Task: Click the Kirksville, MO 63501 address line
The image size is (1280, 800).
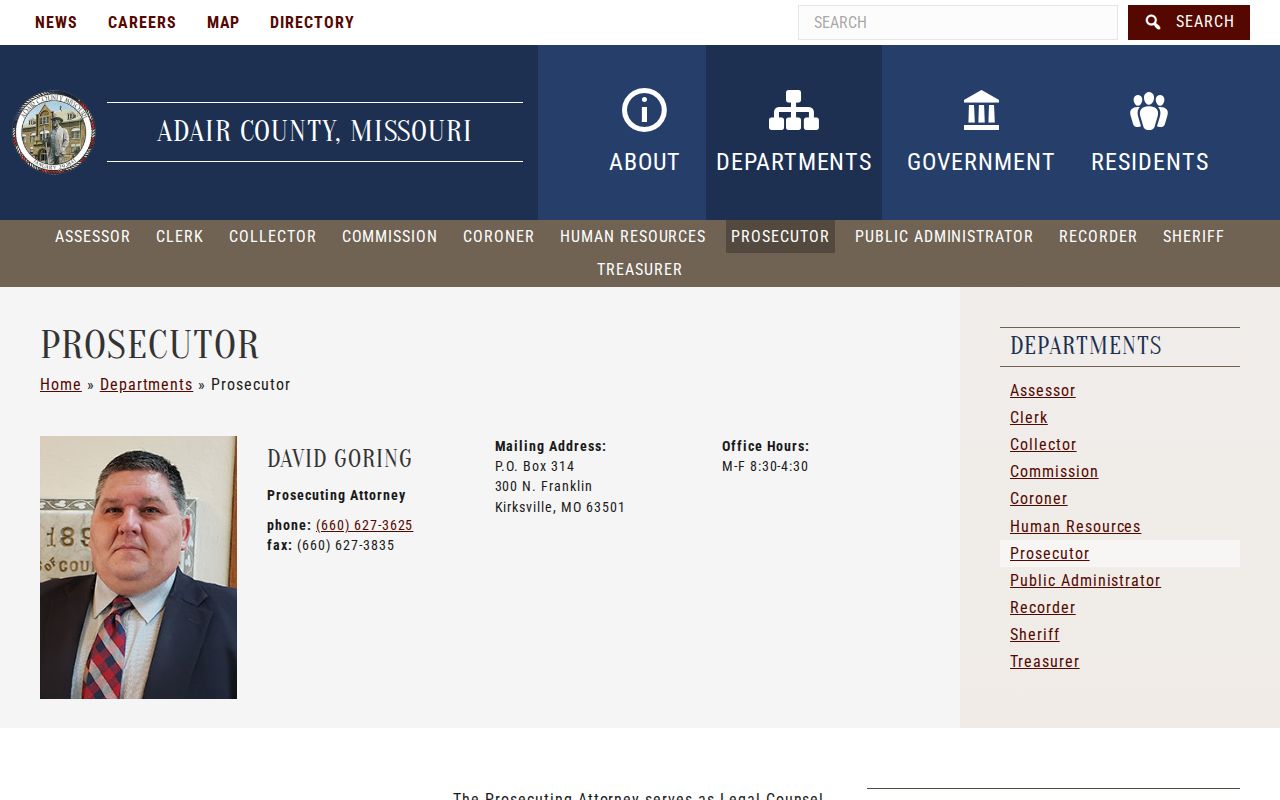Action: coord(560,507)
